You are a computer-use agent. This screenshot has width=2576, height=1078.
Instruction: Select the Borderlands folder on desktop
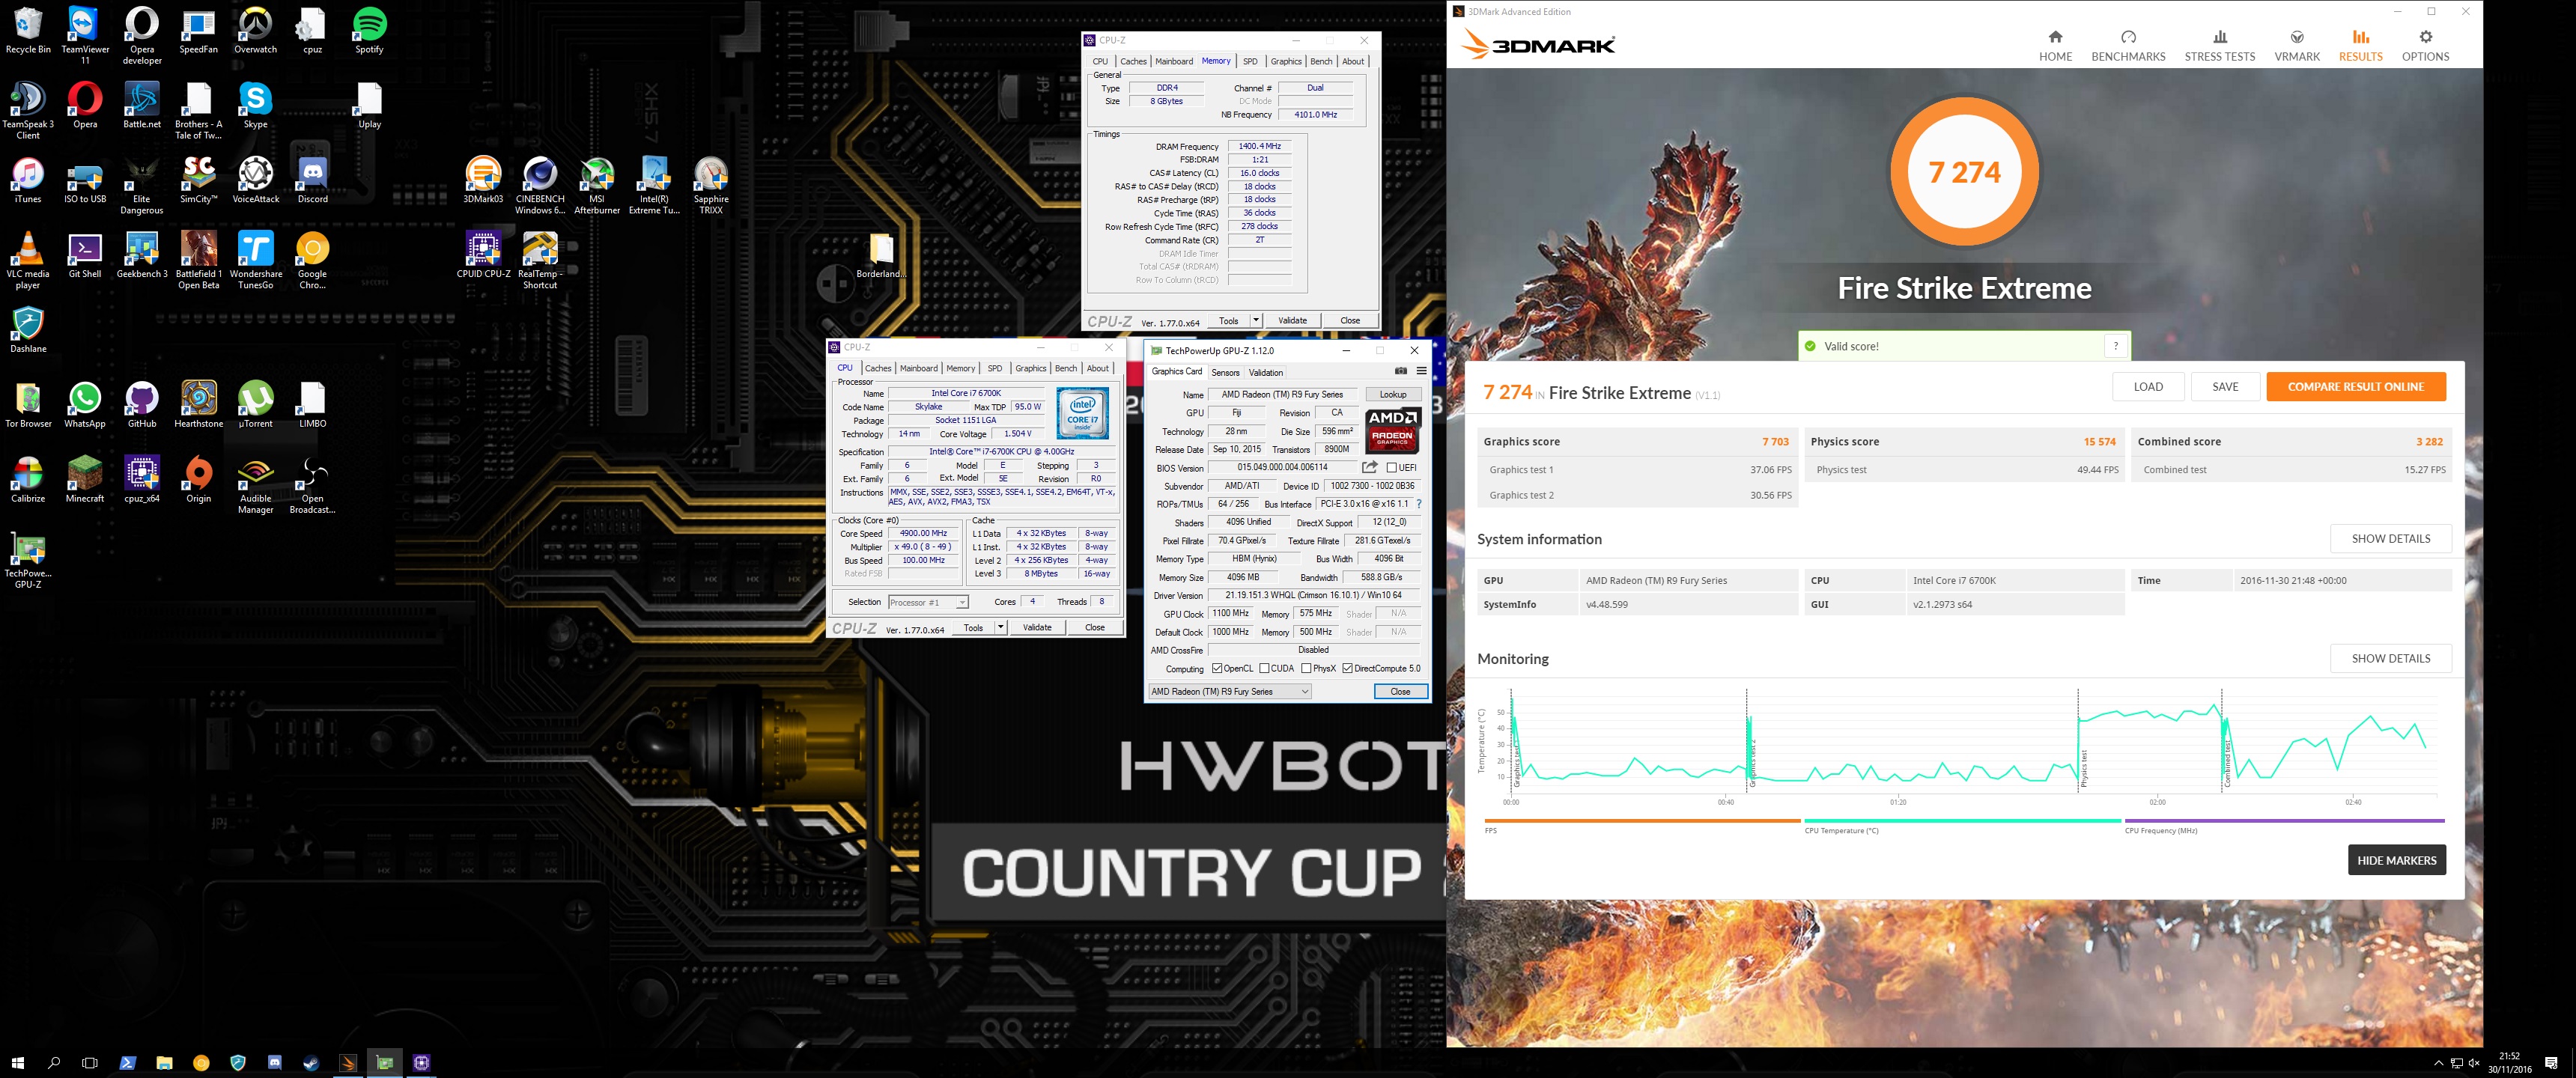click(881, 255)
